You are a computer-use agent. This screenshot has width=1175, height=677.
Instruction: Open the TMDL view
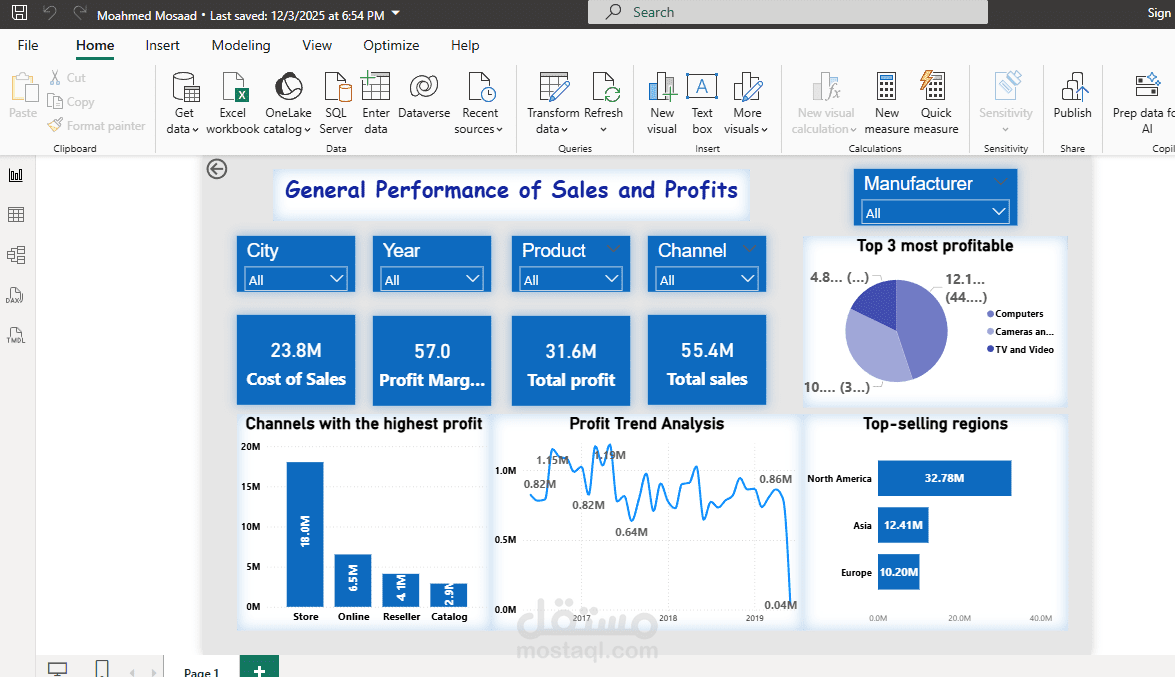point(16,335)
